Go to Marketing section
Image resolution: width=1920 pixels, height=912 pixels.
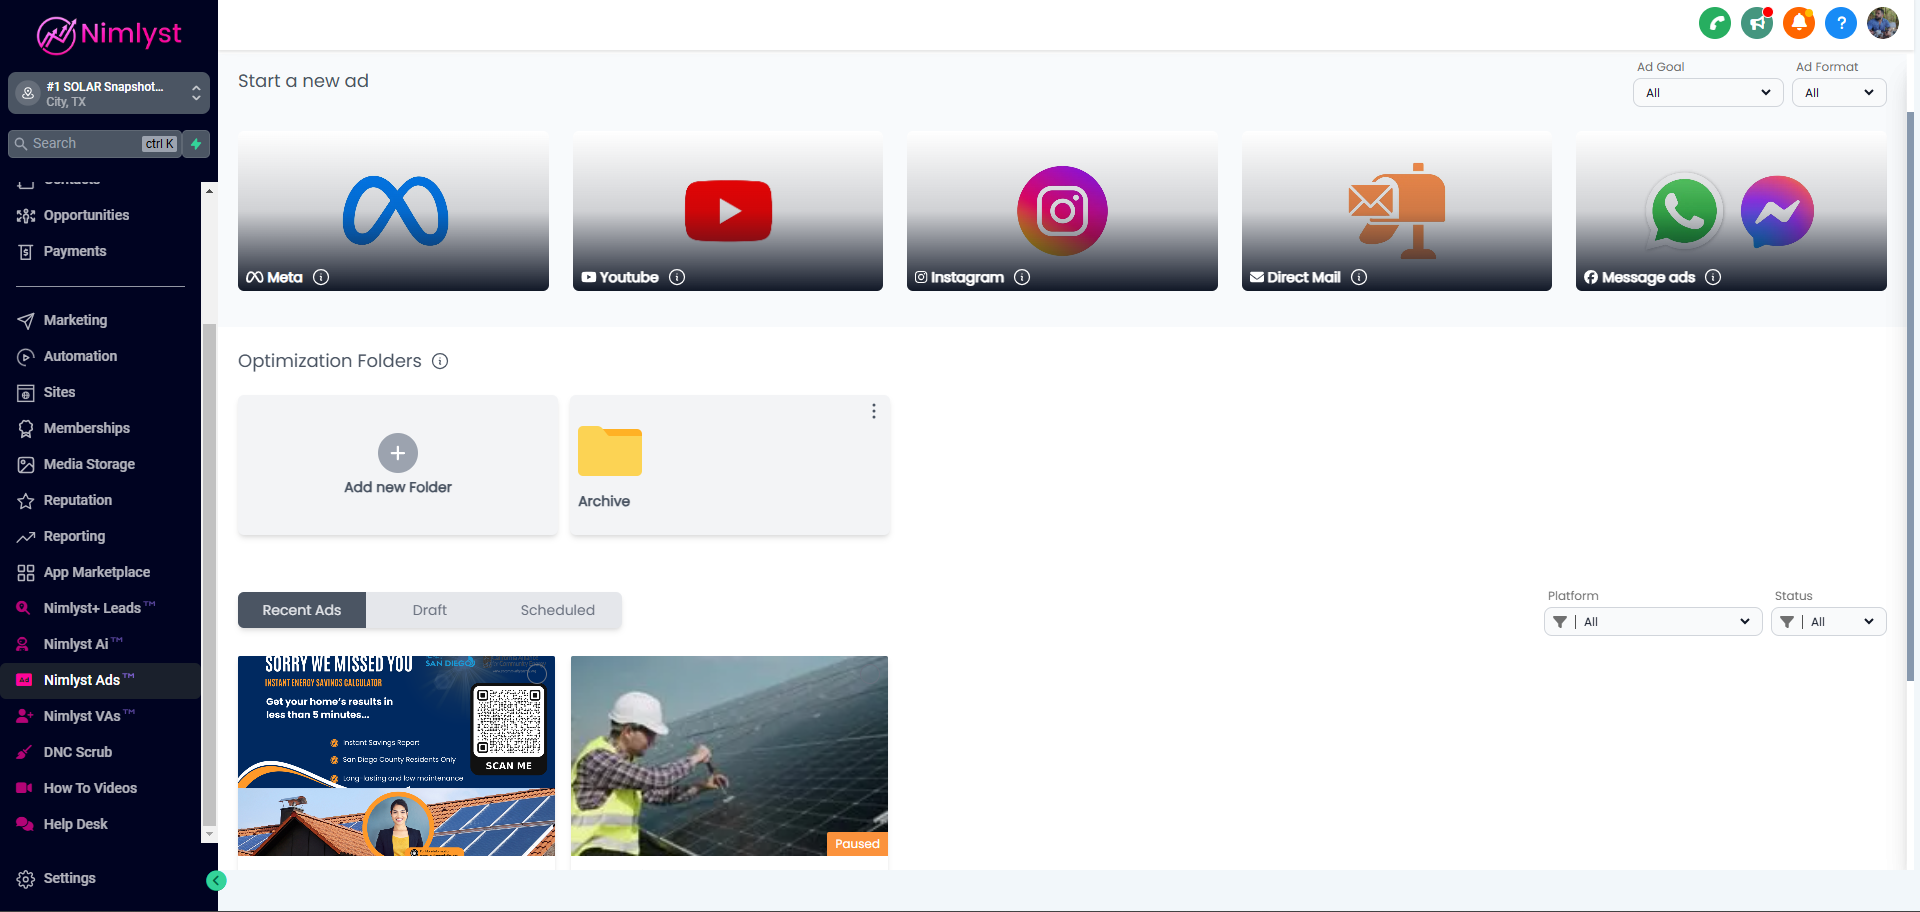(100, 320)
